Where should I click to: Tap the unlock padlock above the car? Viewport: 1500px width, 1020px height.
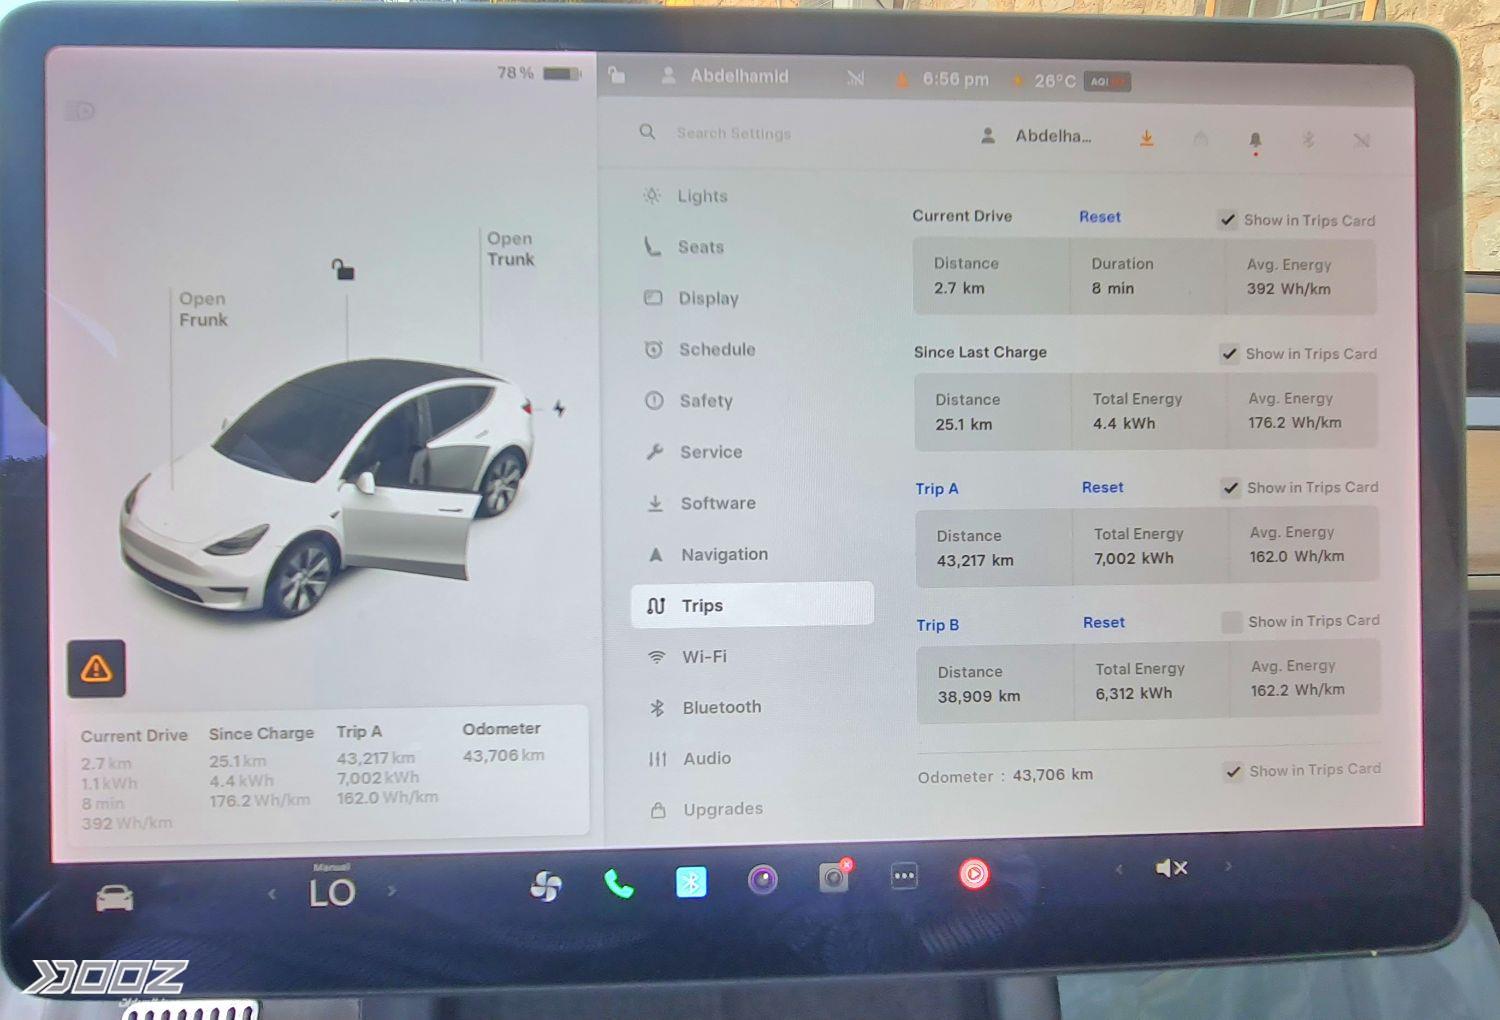[343, 269]
